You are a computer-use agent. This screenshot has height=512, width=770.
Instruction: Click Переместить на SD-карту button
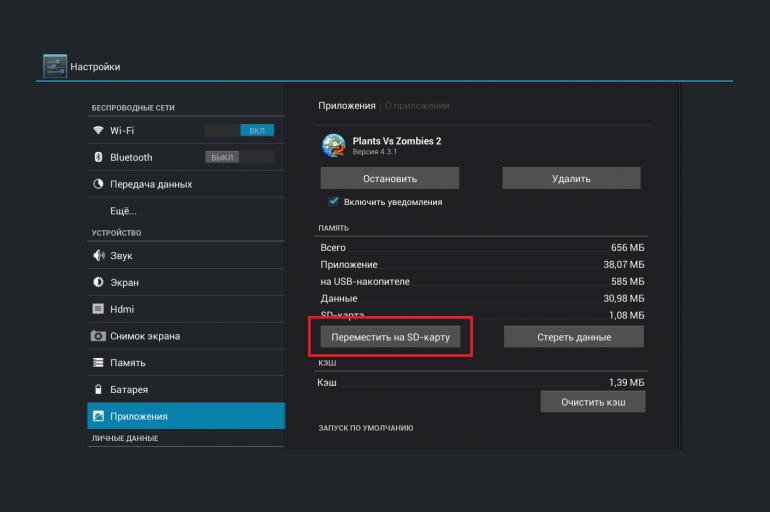[390, 337]
